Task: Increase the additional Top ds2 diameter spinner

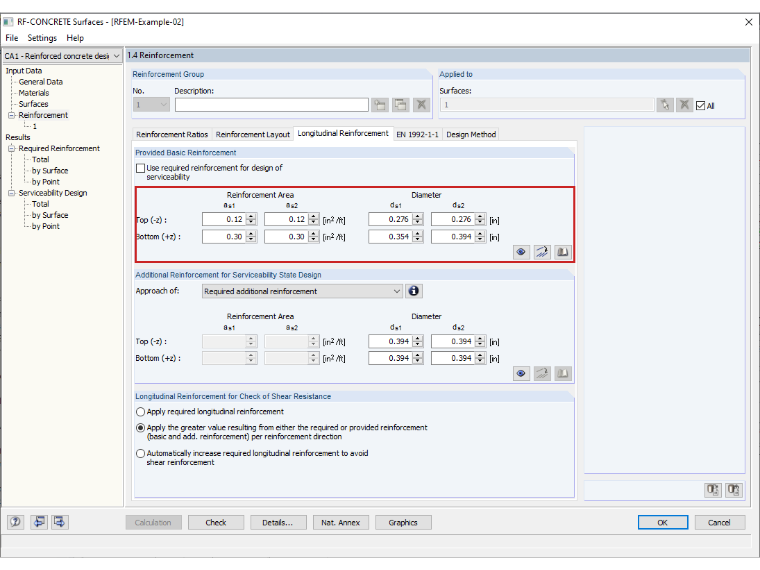Action: pos(480,338)
